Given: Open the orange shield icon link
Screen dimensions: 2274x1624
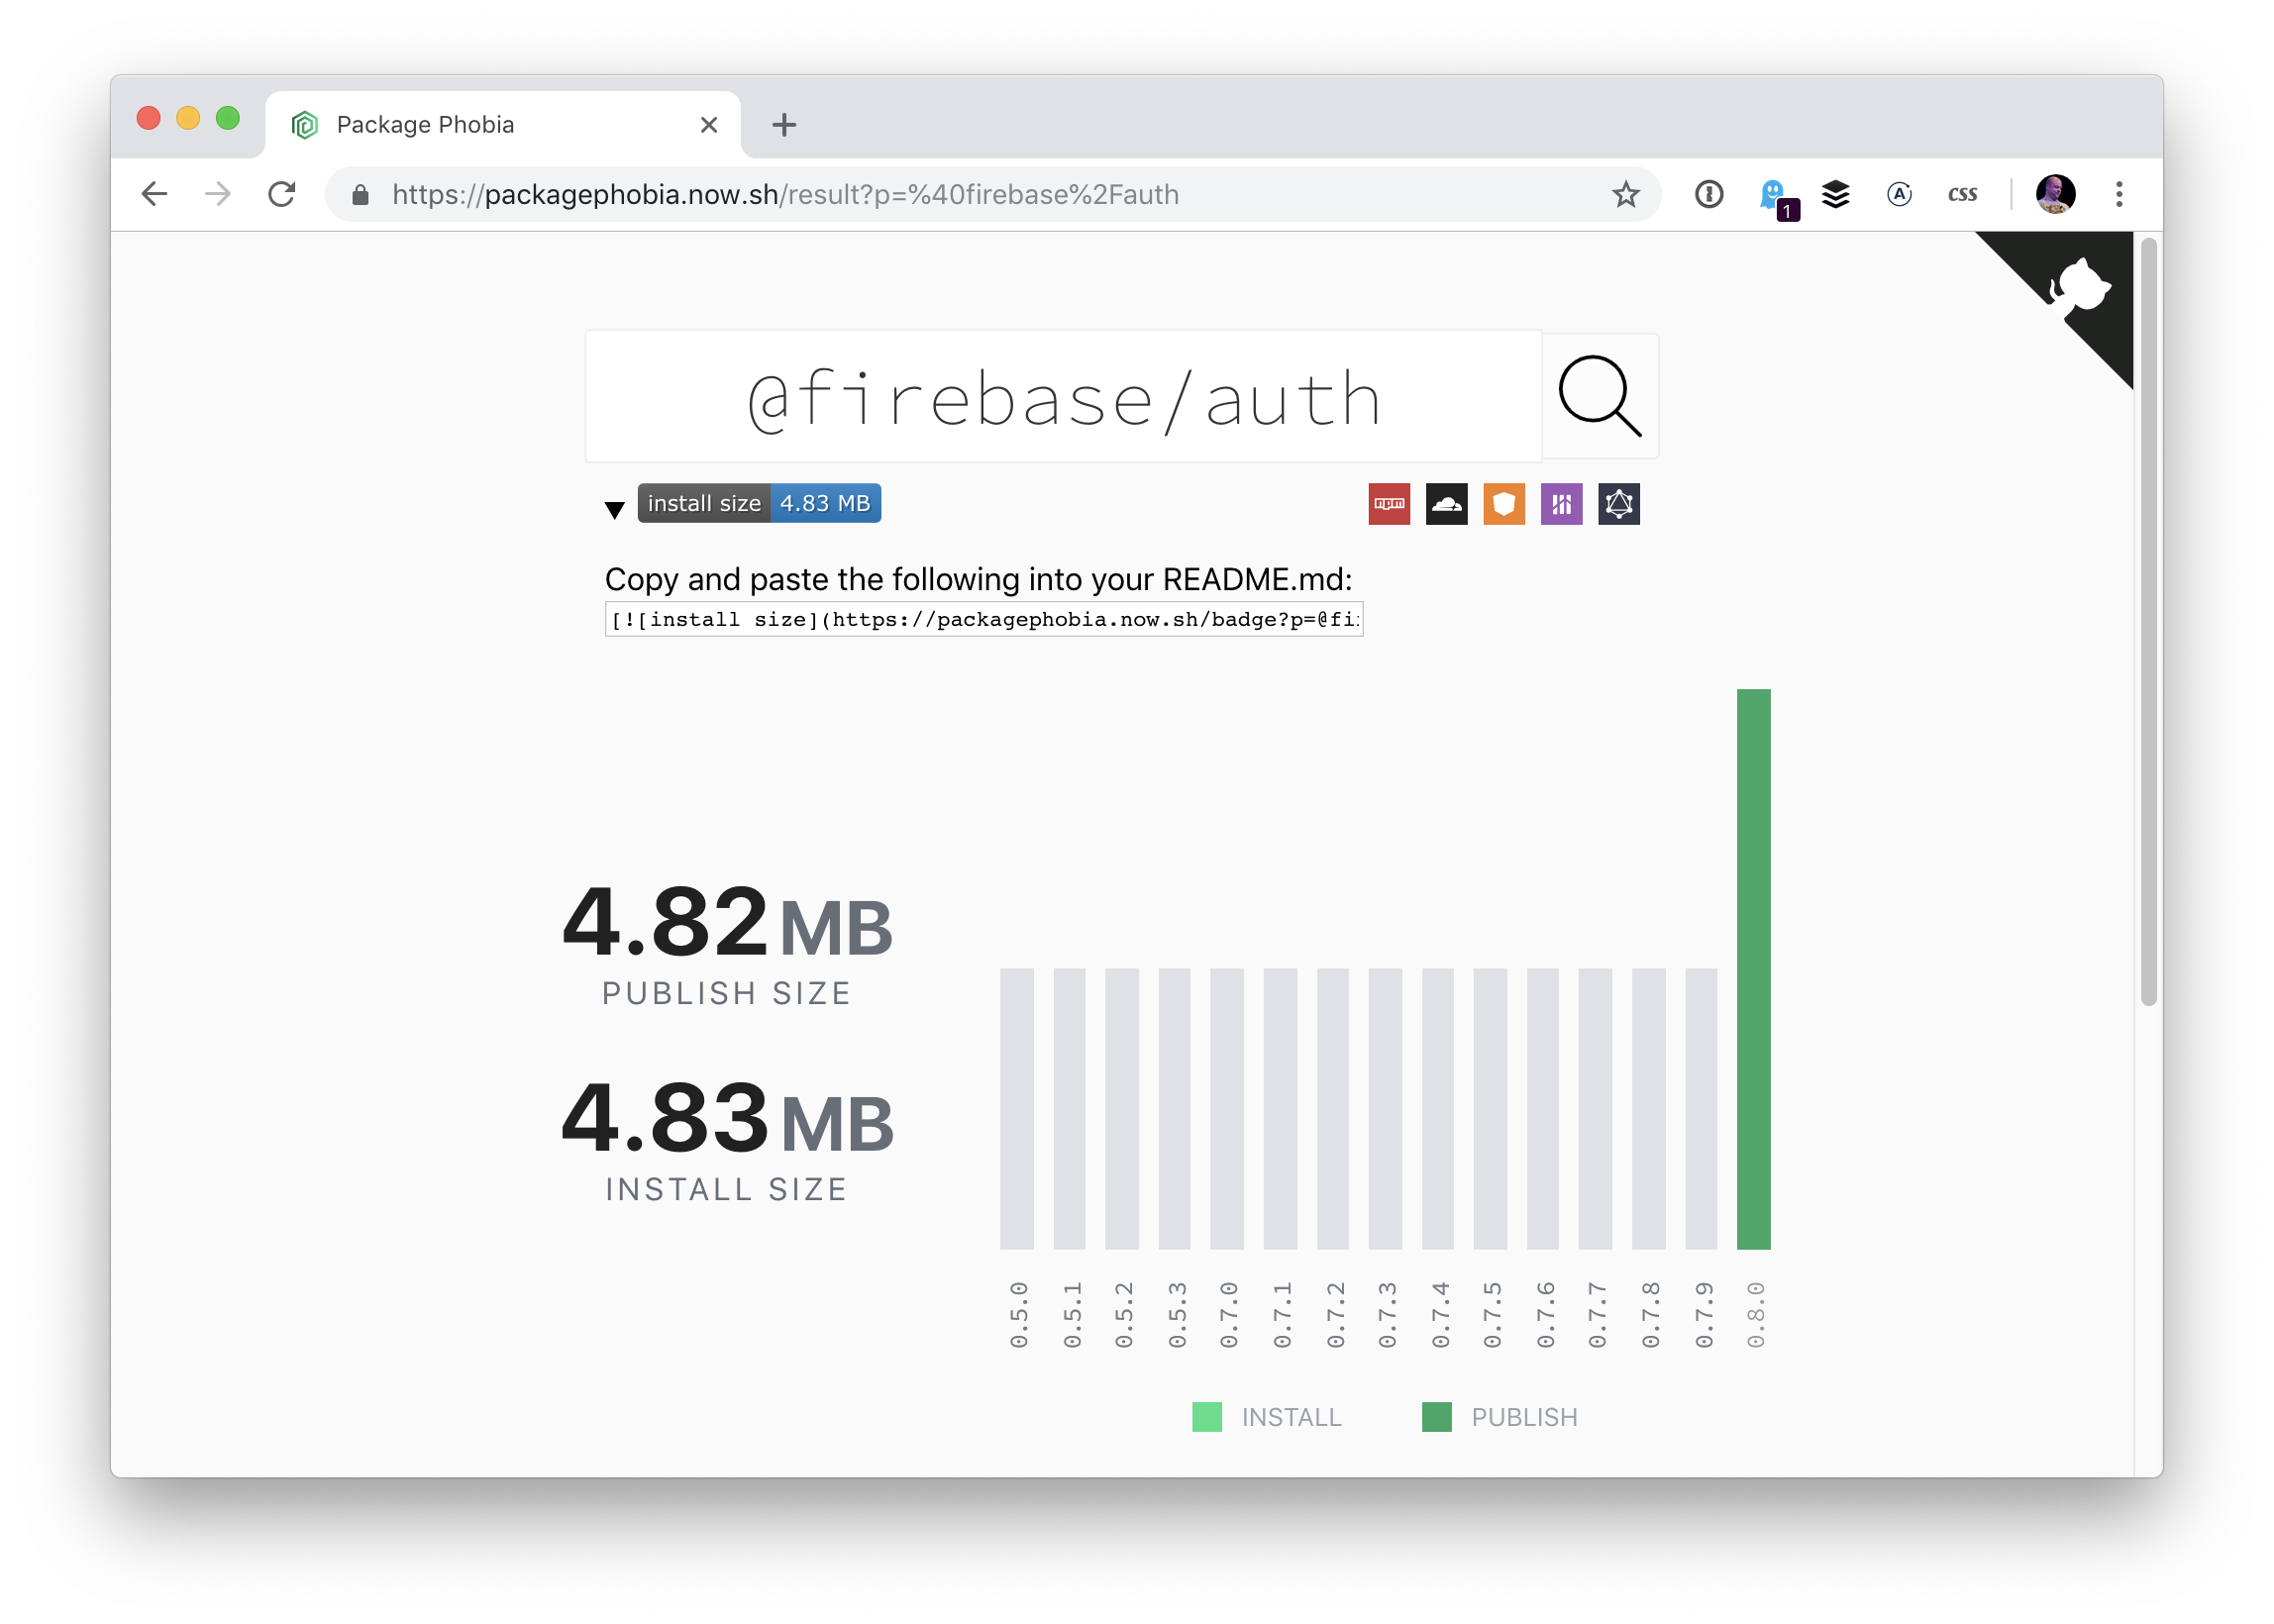Looking at the screenshot, I should click(x=1504, y=504).
